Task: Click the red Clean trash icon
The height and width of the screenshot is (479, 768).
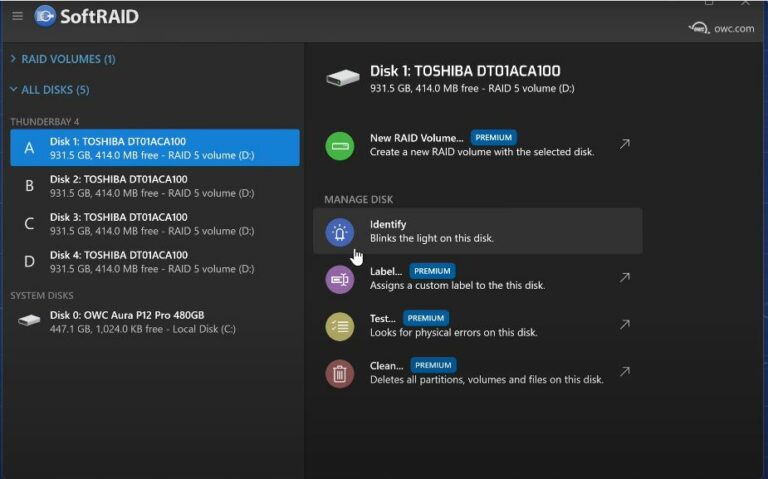Action: point(340,373)
